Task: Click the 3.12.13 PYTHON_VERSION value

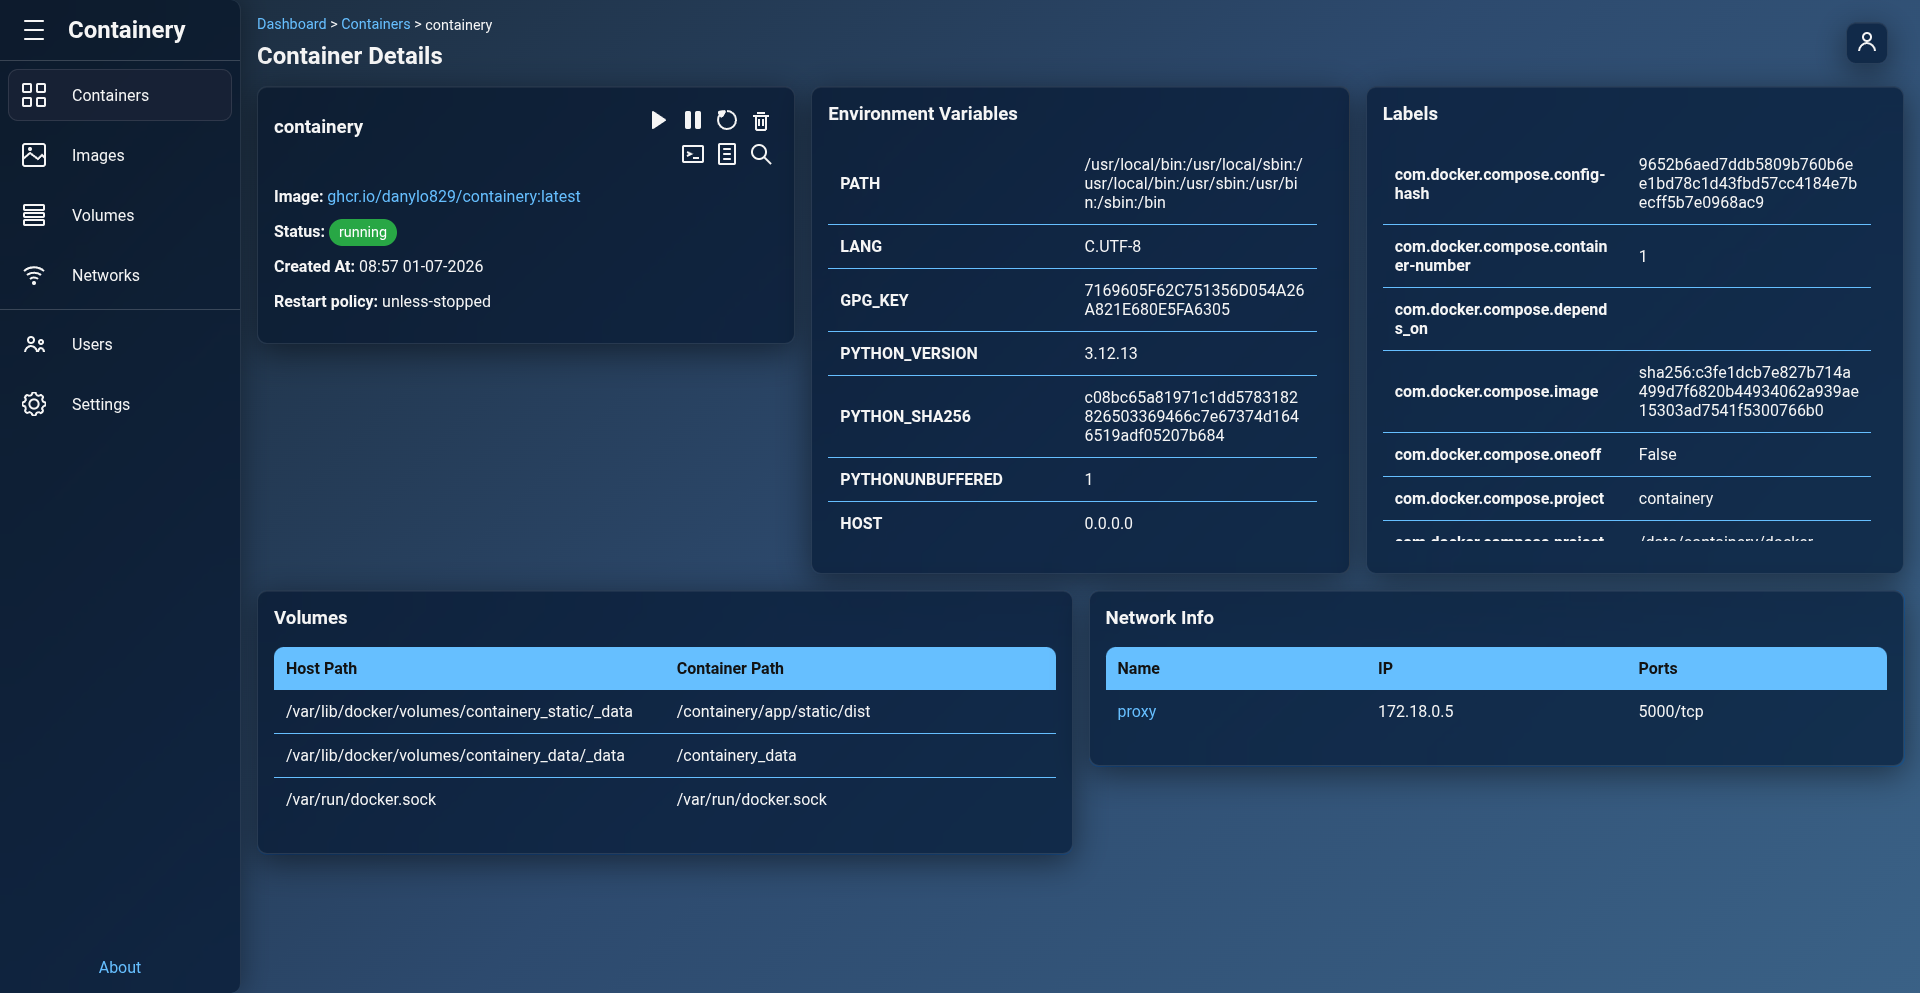Action: 1111,353
